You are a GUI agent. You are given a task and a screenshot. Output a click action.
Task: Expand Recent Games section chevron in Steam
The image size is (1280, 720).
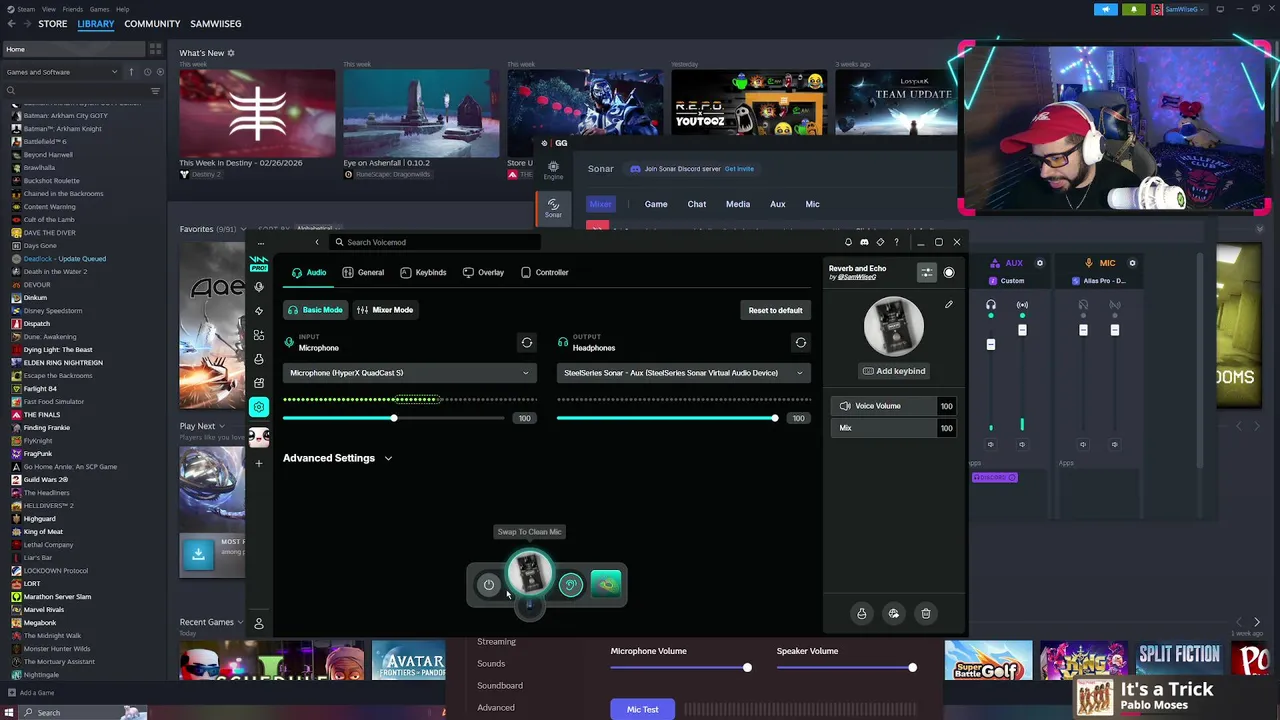[240, 622]
